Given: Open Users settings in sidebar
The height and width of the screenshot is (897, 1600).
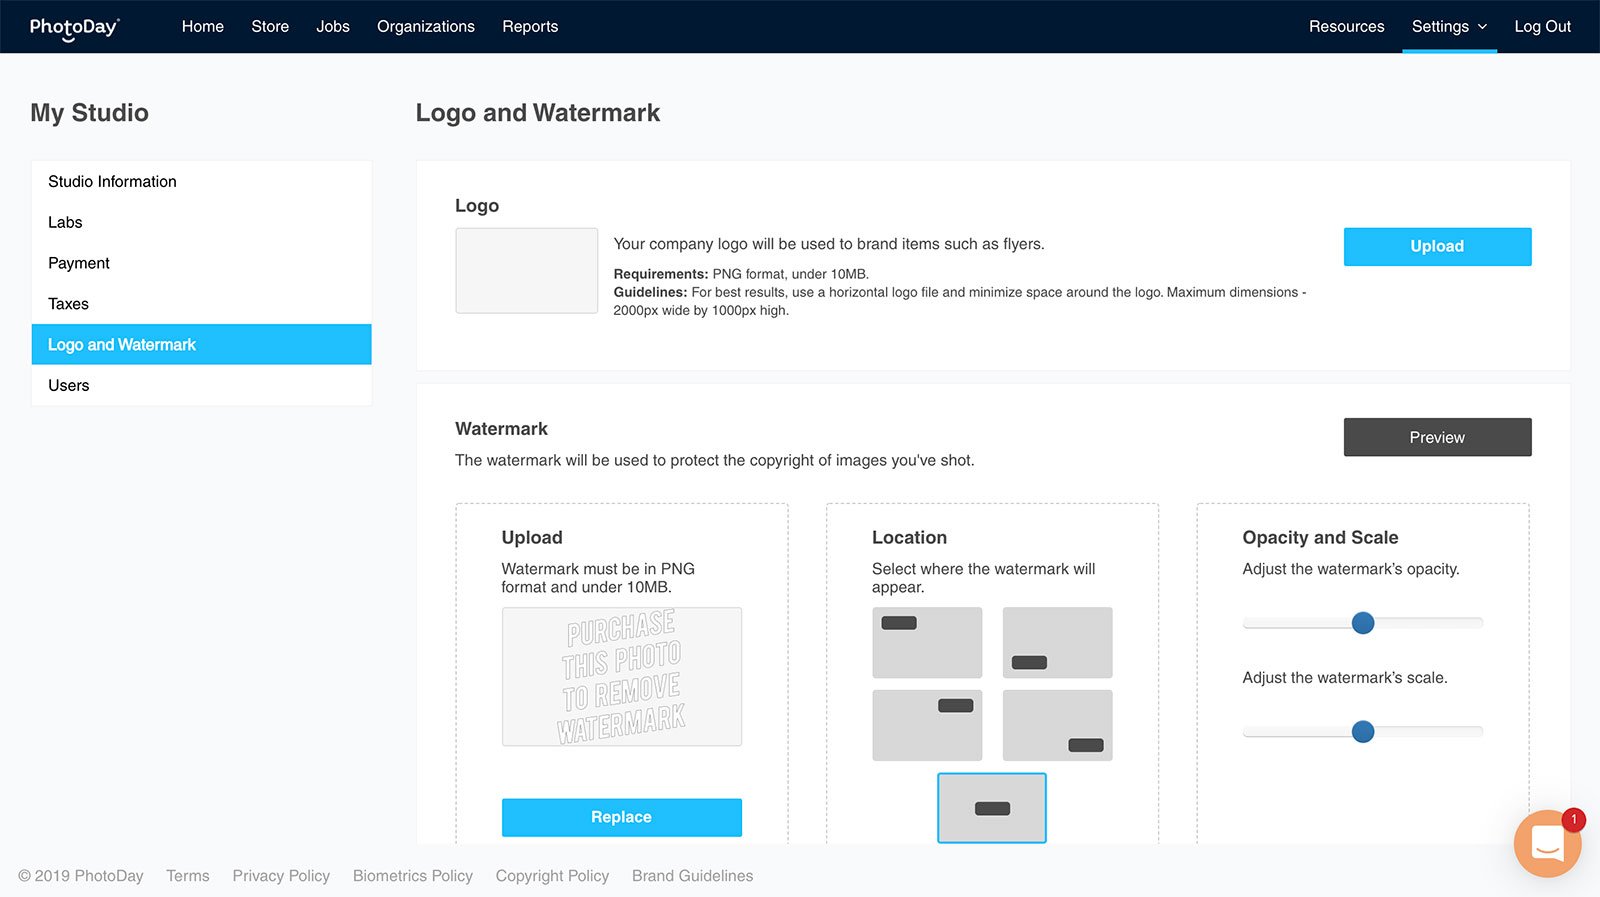Looking at the screenshot, I should point(202,385).
